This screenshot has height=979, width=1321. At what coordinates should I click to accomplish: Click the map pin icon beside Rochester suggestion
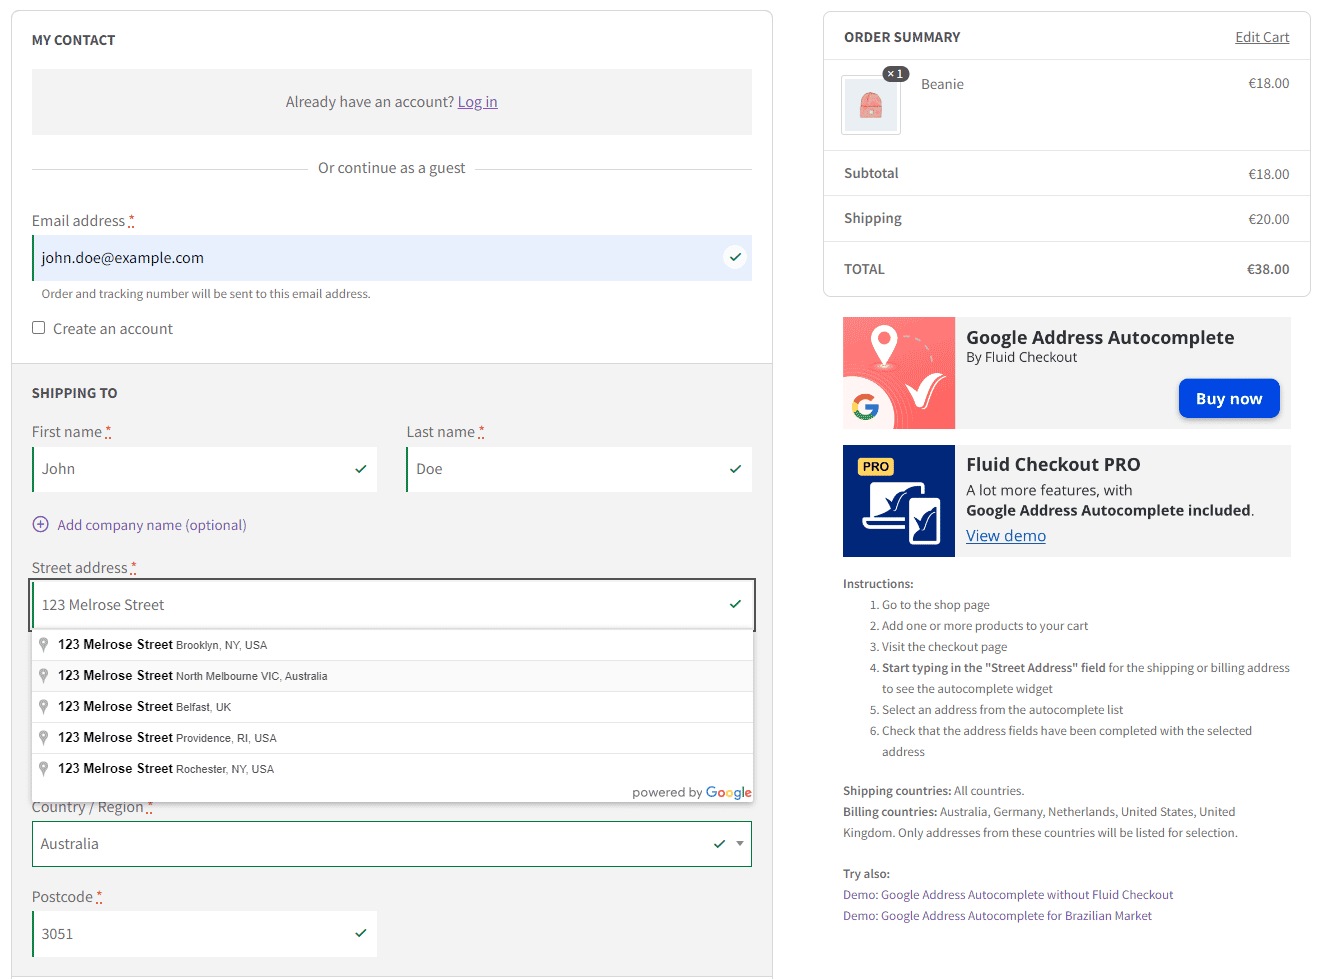[43, 769]
